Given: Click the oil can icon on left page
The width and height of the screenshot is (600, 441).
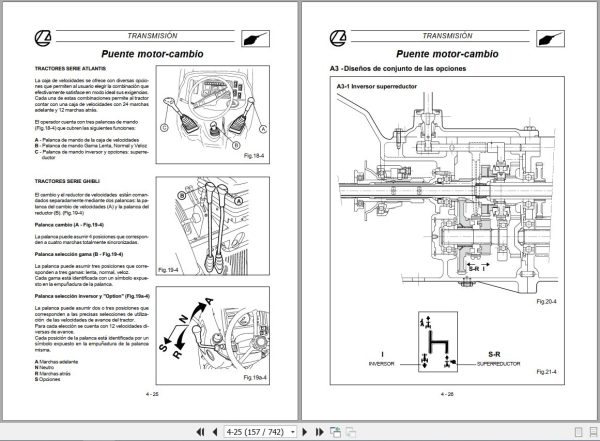Looking at the screenshot, I should [x=255, y=39].
